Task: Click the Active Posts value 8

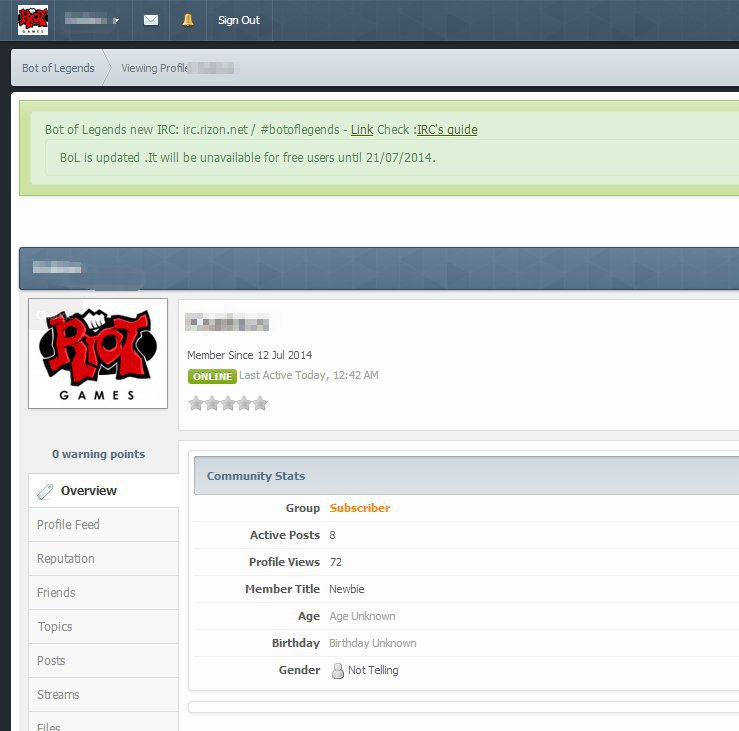Action: point(332,535)
